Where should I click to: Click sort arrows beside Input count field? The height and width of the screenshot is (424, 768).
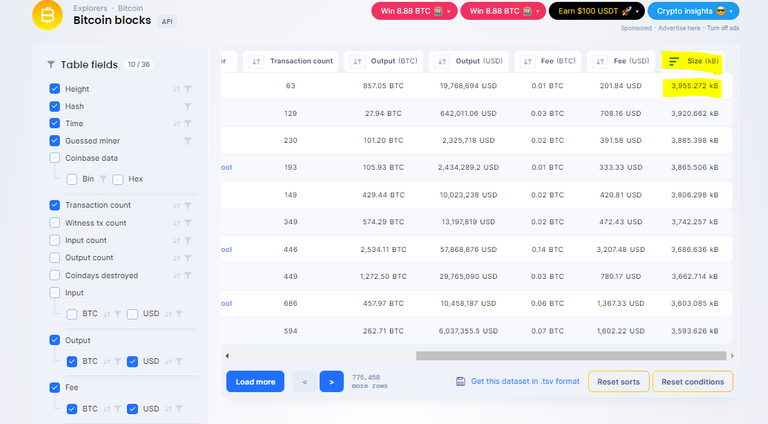click(176, 241)
